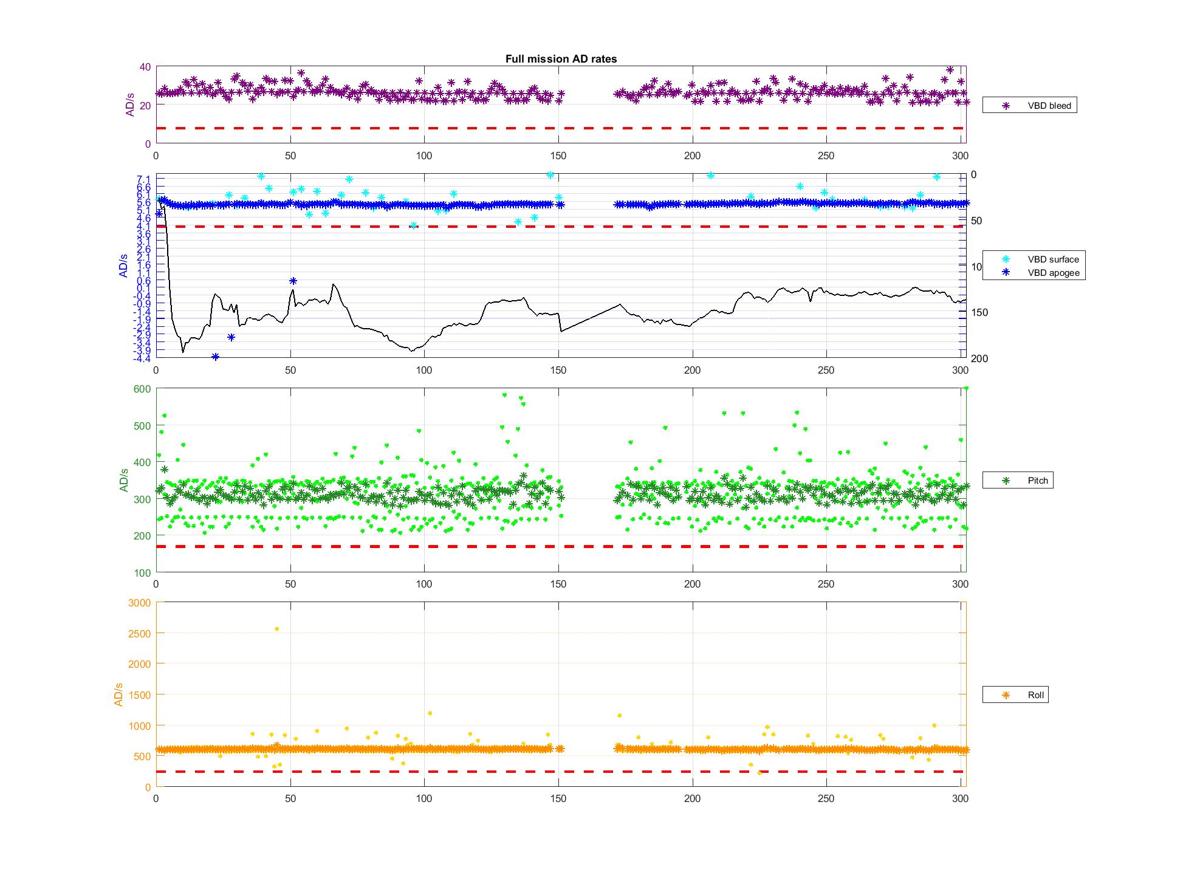Click the red dashed threshold line in VBD bleed plot

coord(560,128)
